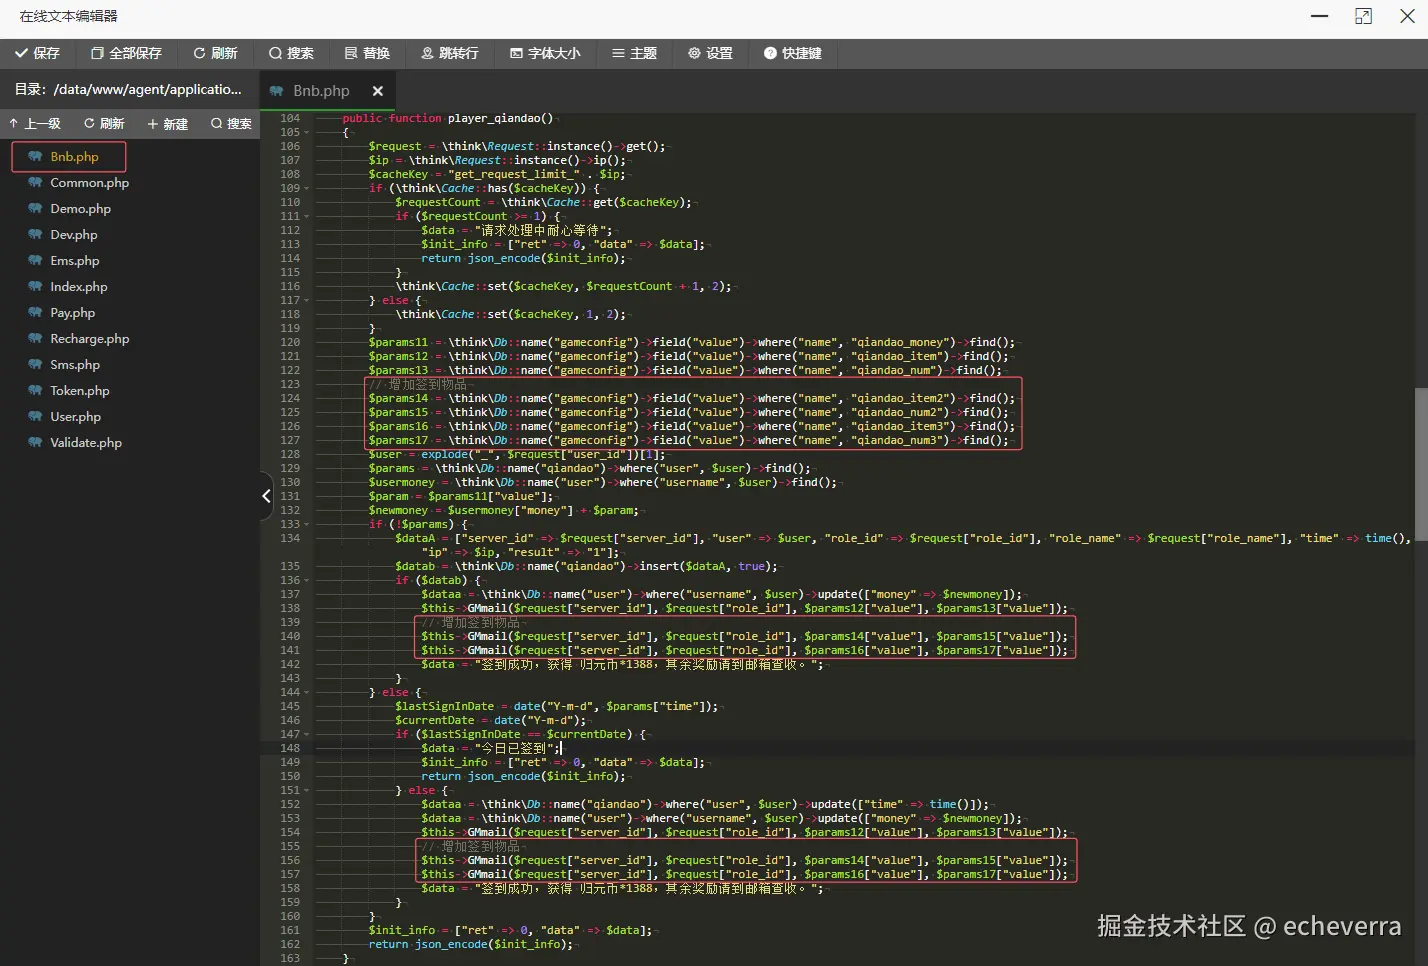Open the Replace (替换) tool

point(367,53)
